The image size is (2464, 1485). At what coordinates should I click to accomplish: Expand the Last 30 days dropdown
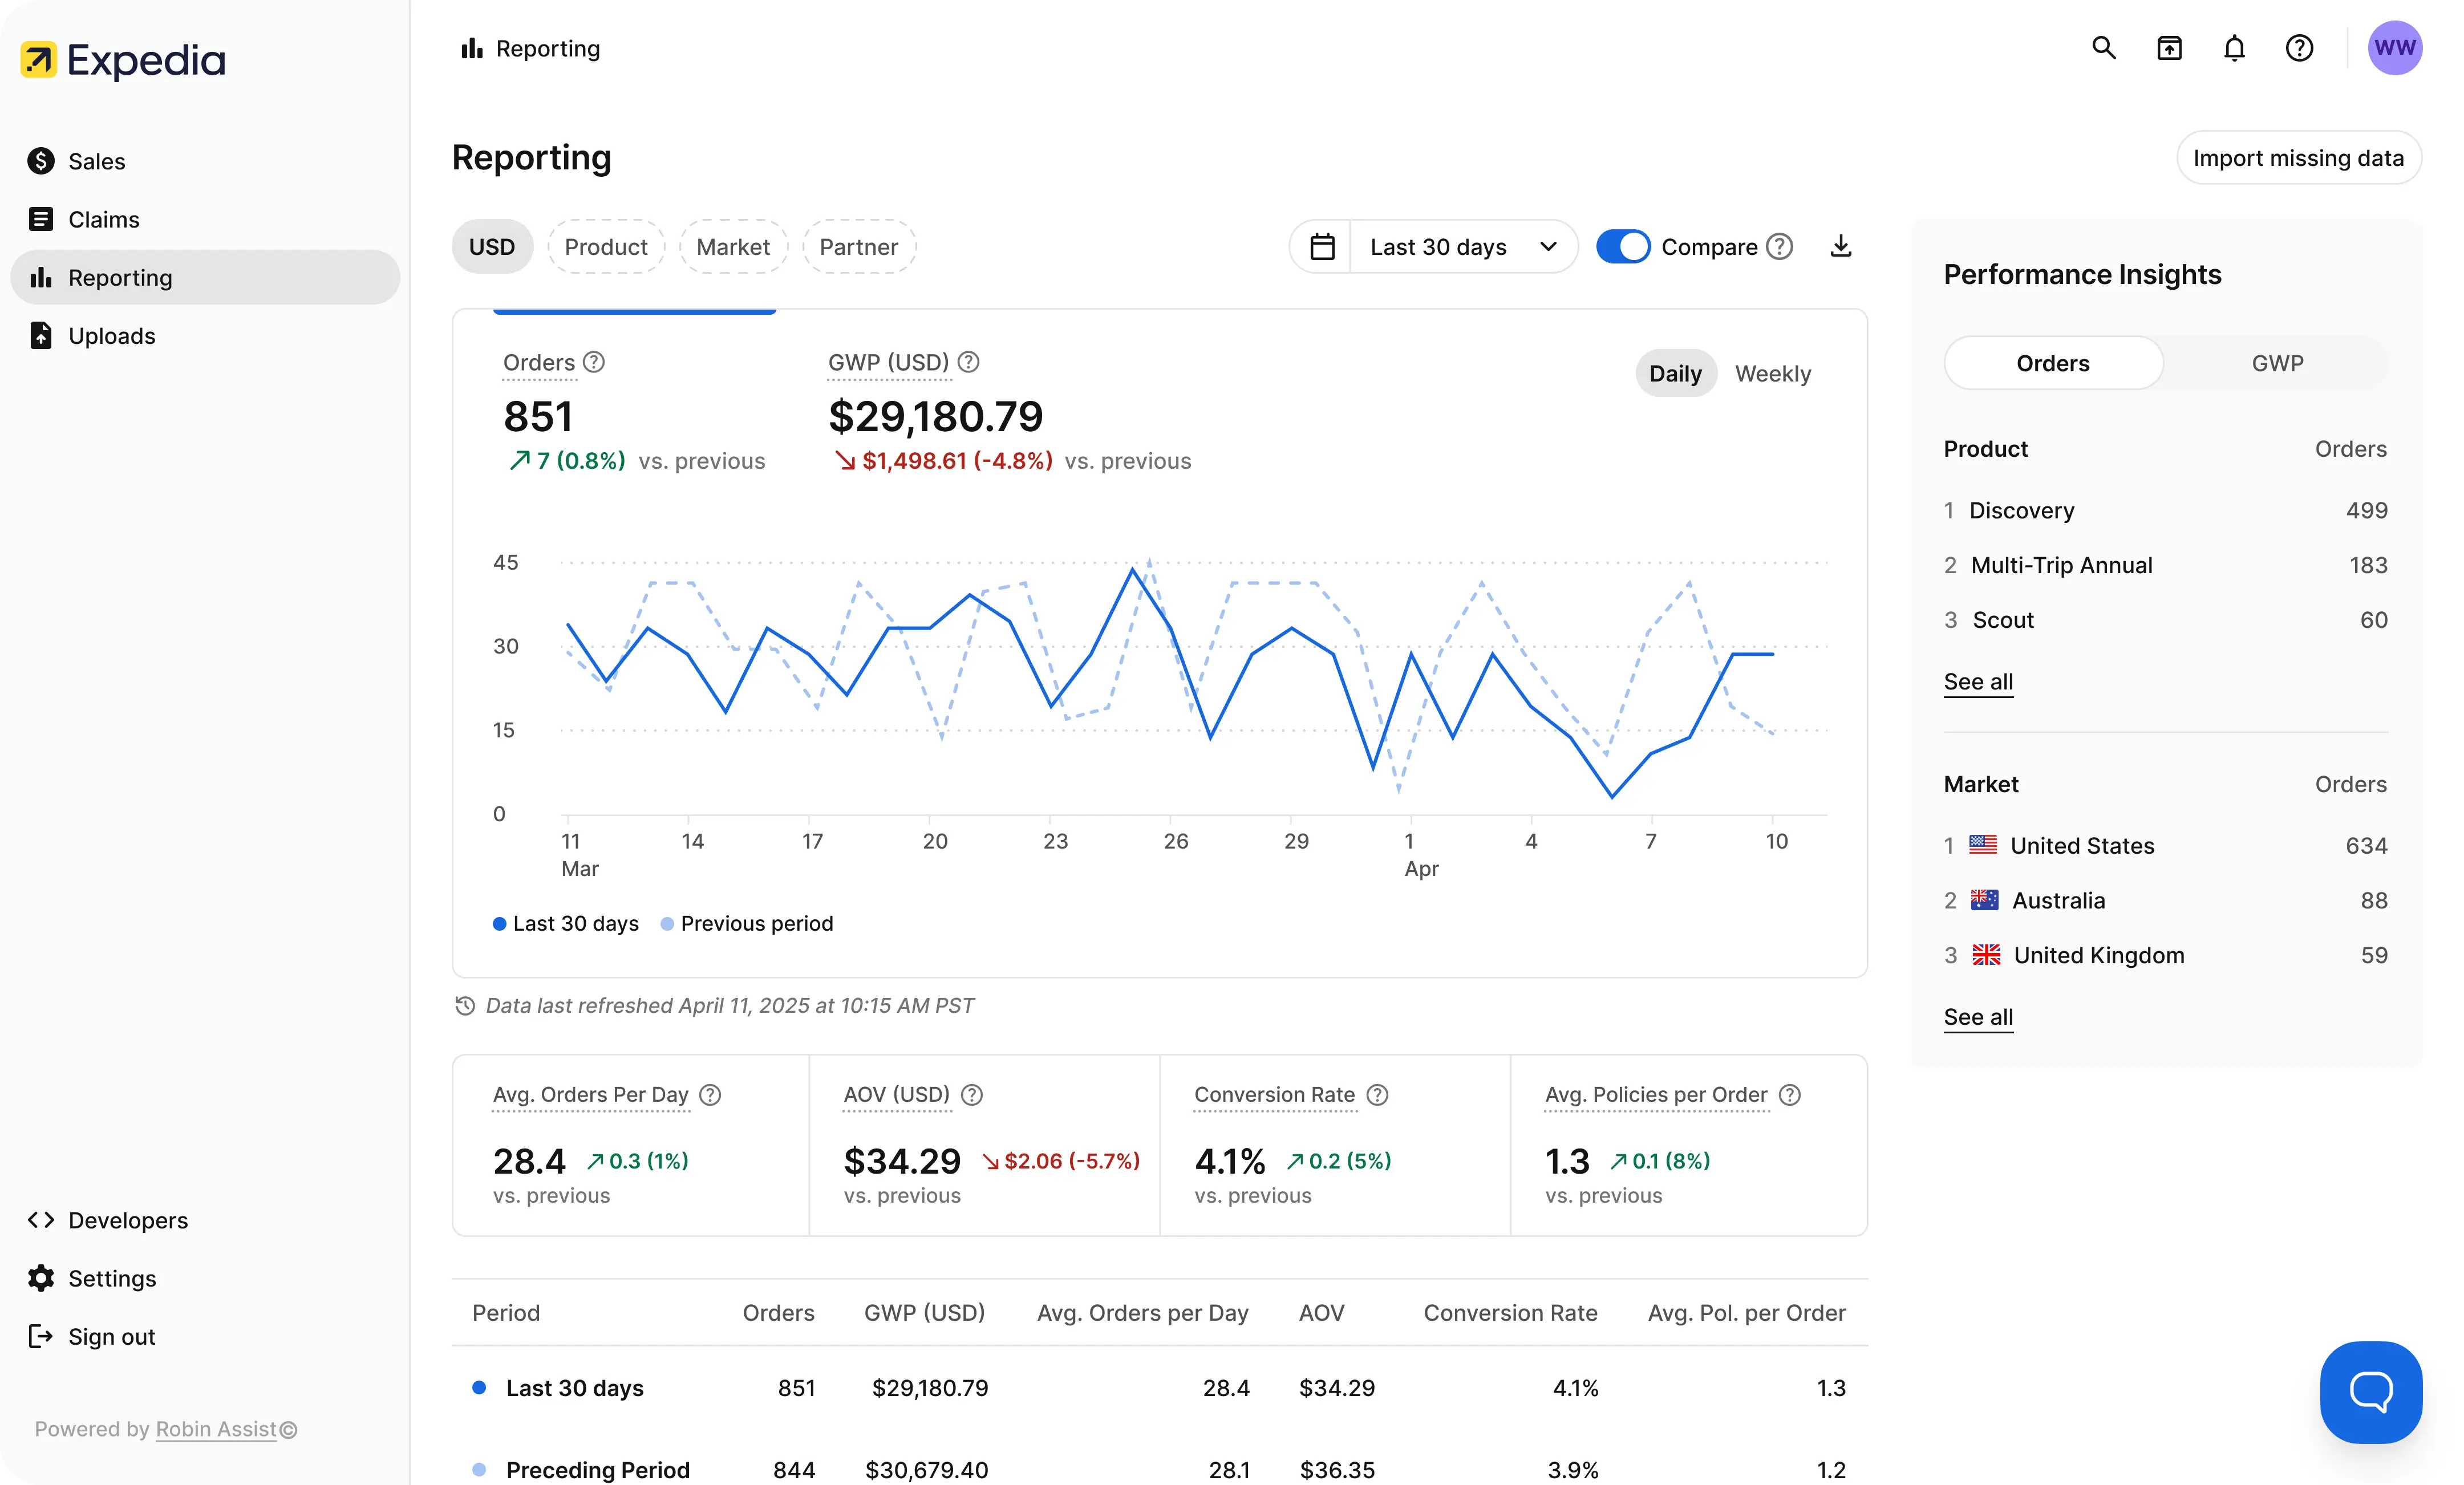tap(1463, 246)
